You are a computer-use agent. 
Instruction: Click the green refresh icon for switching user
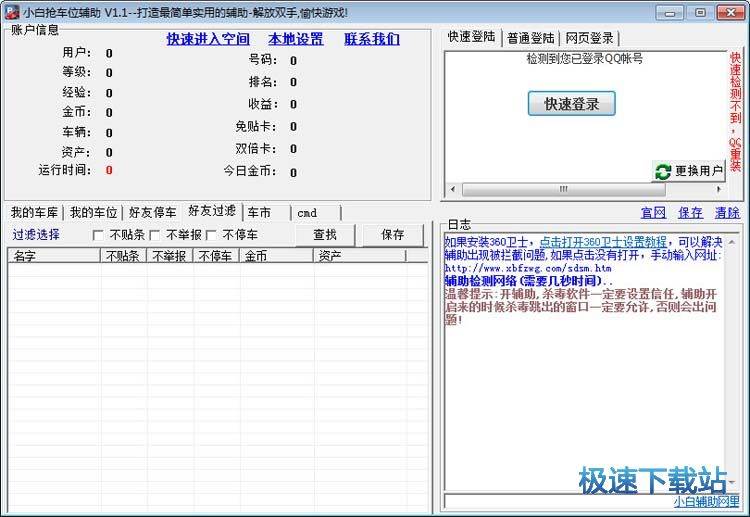tap(663, 171)
